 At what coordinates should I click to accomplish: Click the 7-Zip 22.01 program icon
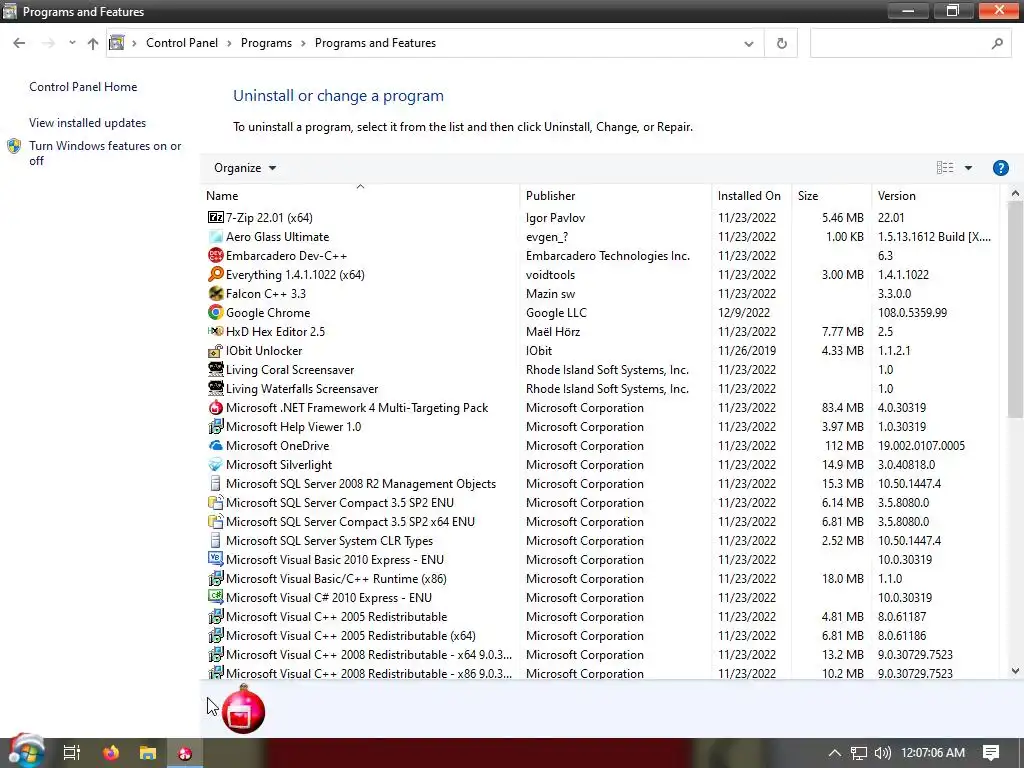pos(216,217)
